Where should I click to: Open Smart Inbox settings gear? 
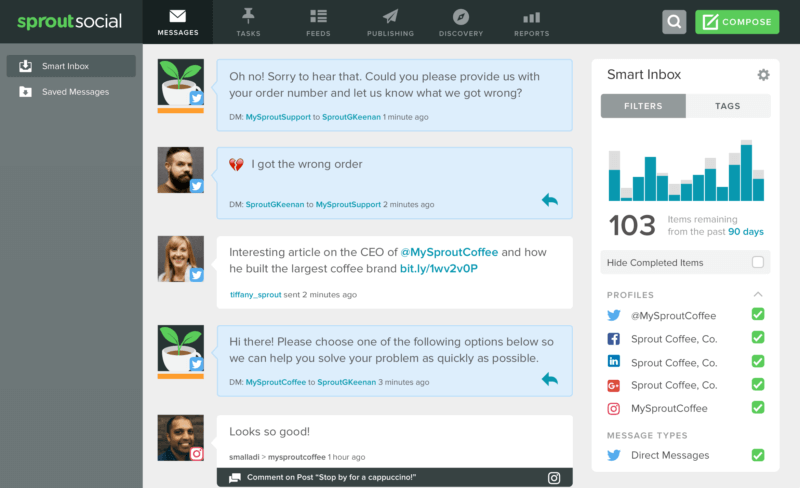(x=763, y=75)
